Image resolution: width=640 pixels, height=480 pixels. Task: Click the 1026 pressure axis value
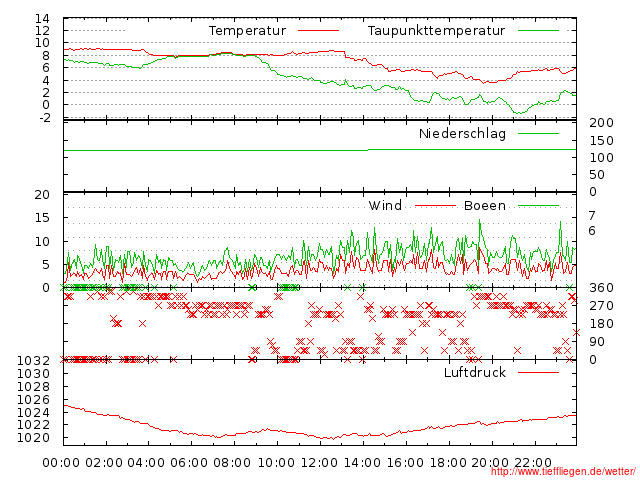click(33, 400)
